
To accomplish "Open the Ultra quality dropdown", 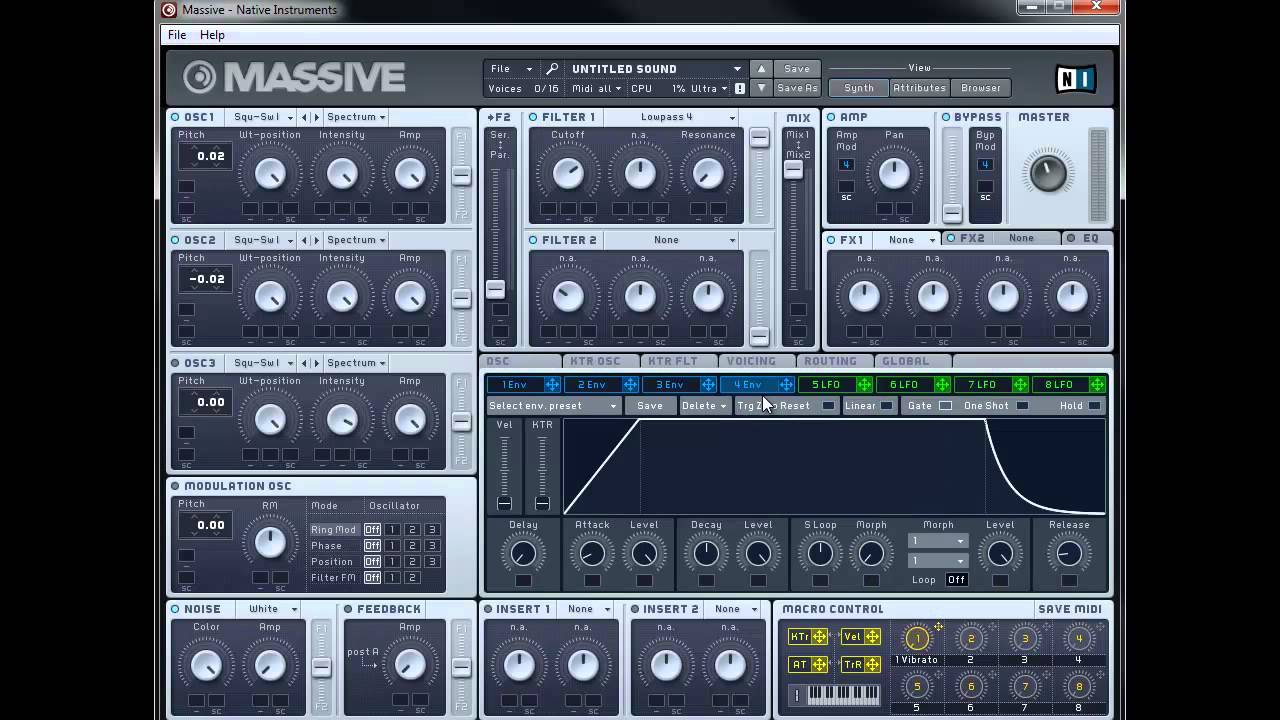I will (709, 88).
